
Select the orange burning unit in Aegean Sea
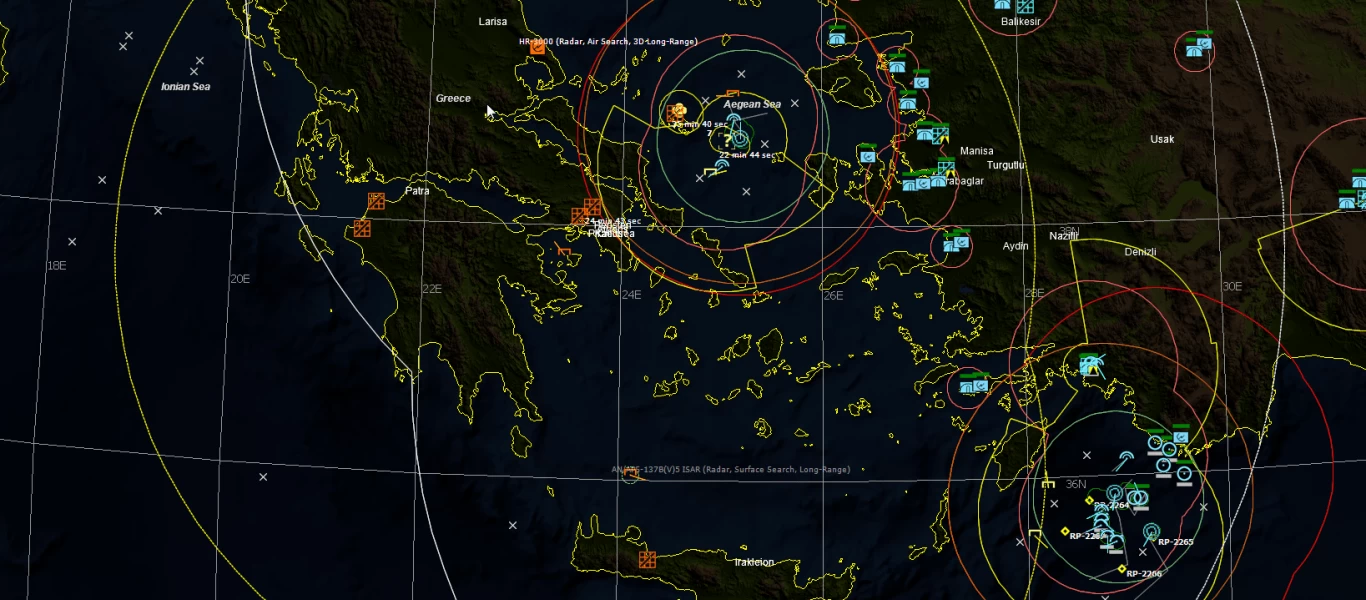679,109
